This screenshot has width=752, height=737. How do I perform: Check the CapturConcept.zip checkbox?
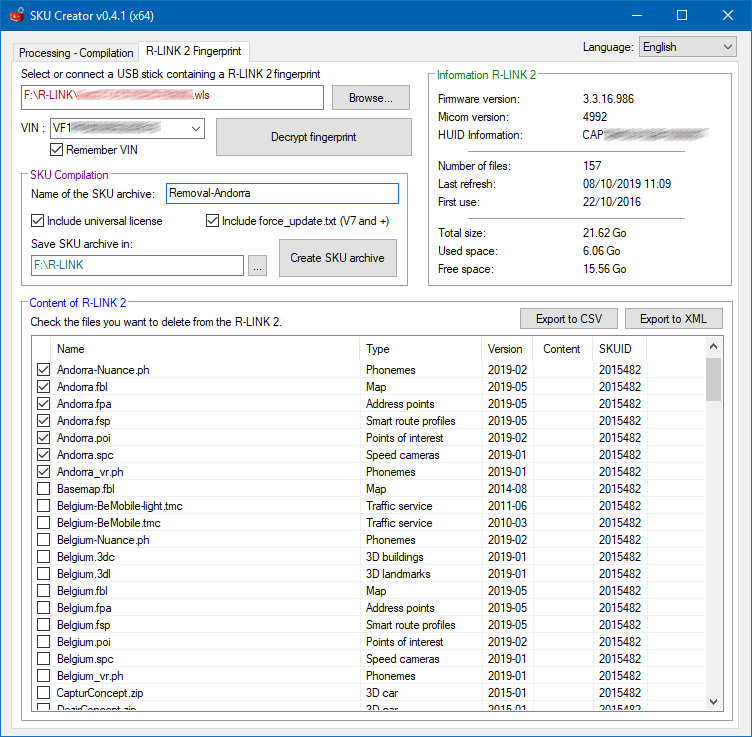(x=43, y=693)
